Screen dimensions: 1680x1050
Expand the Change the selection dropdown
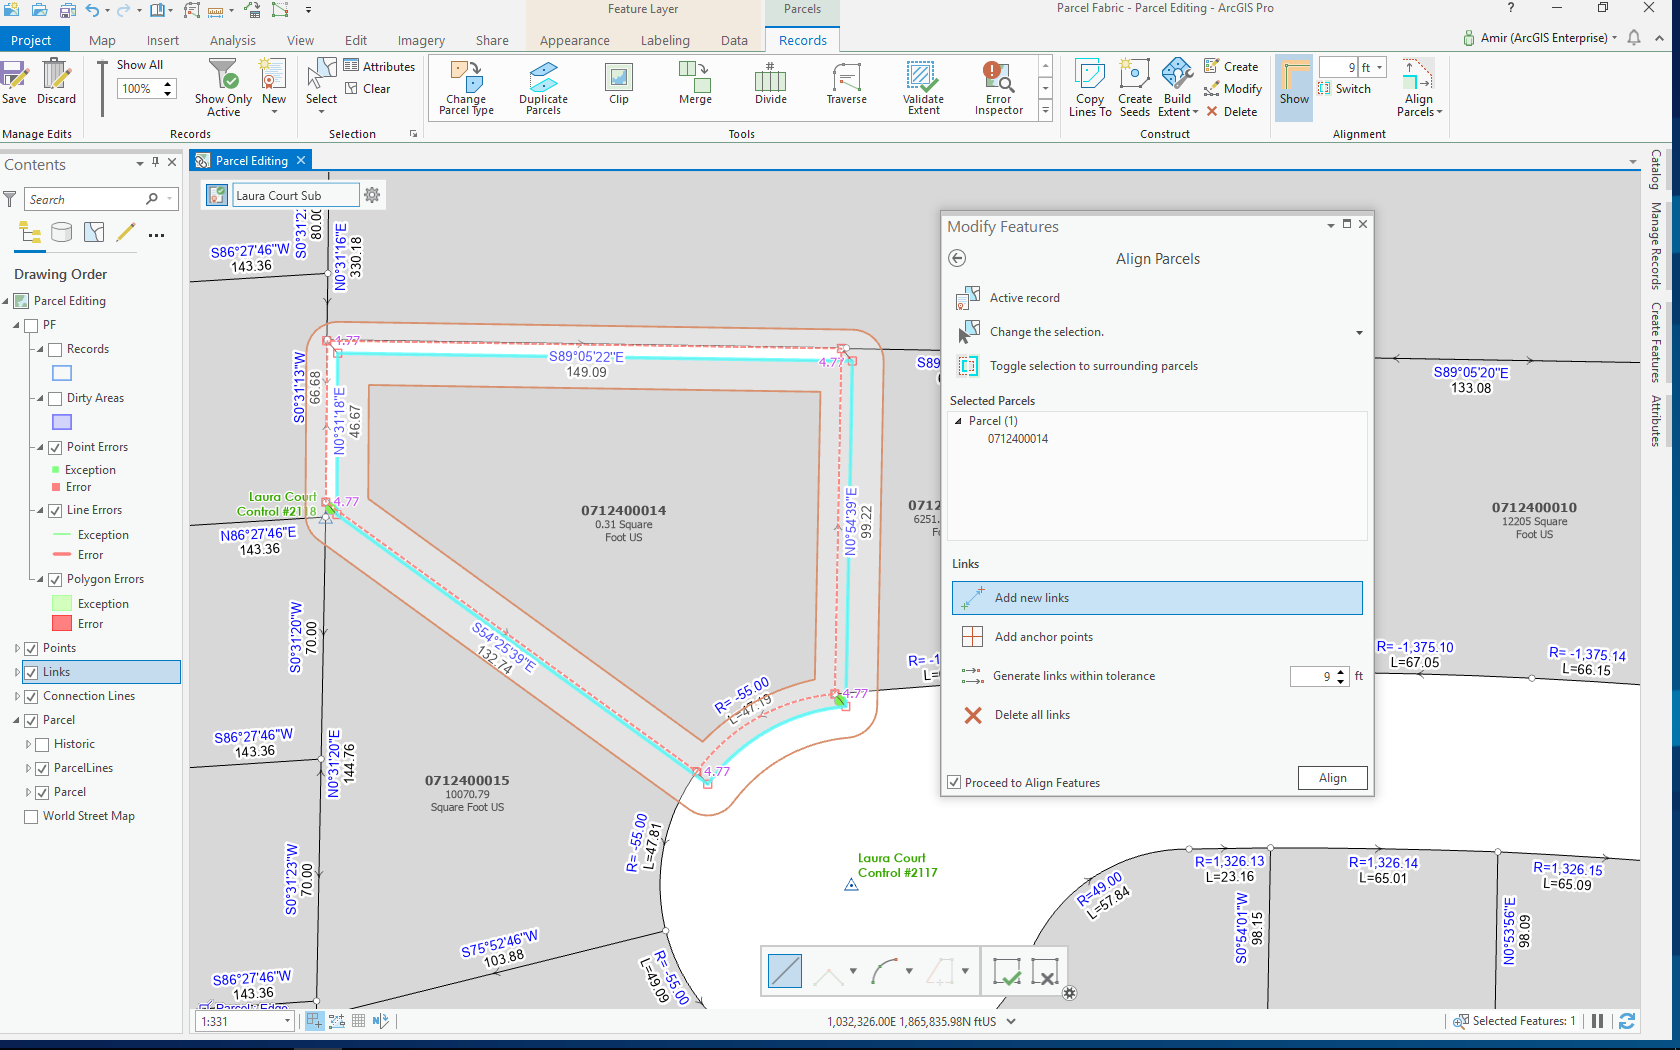tap(1358, 332)
